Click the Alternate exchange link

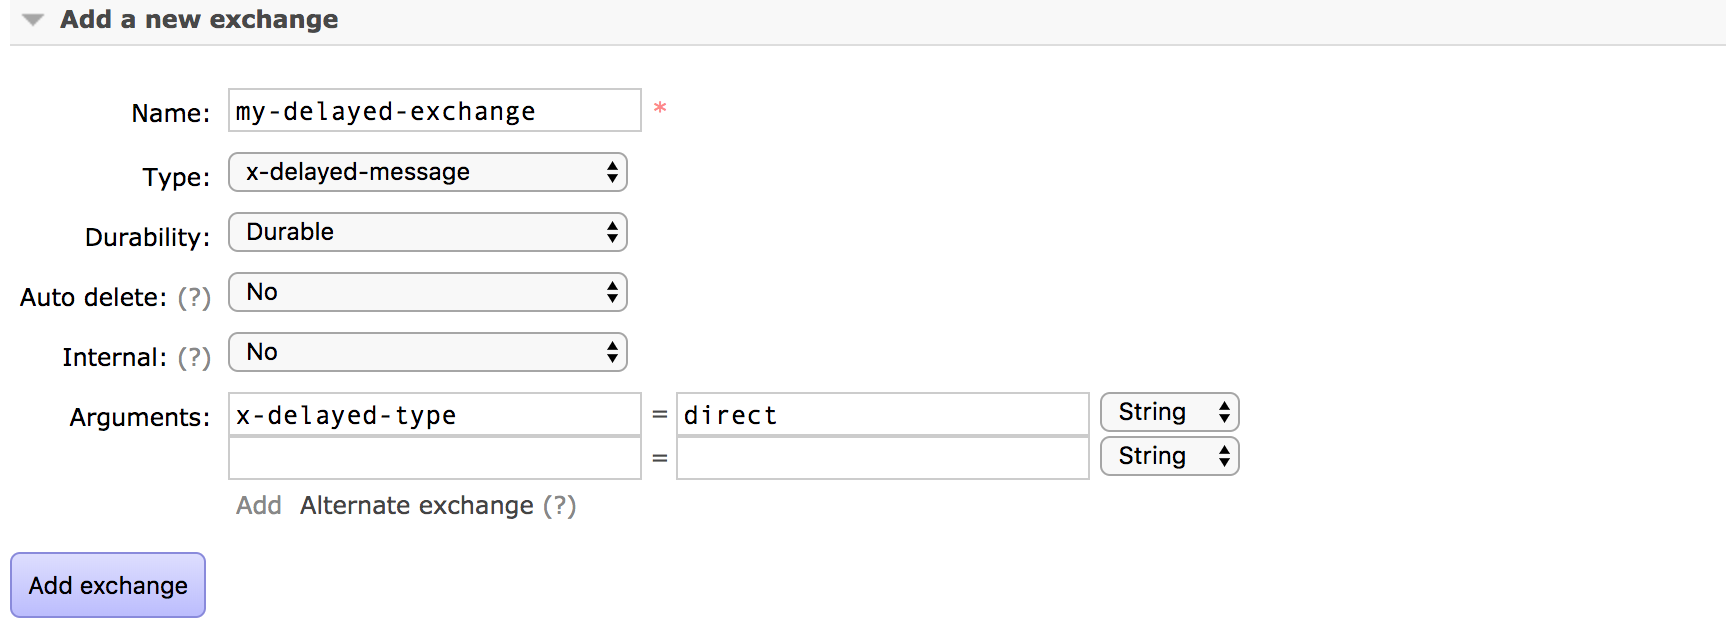416,506
